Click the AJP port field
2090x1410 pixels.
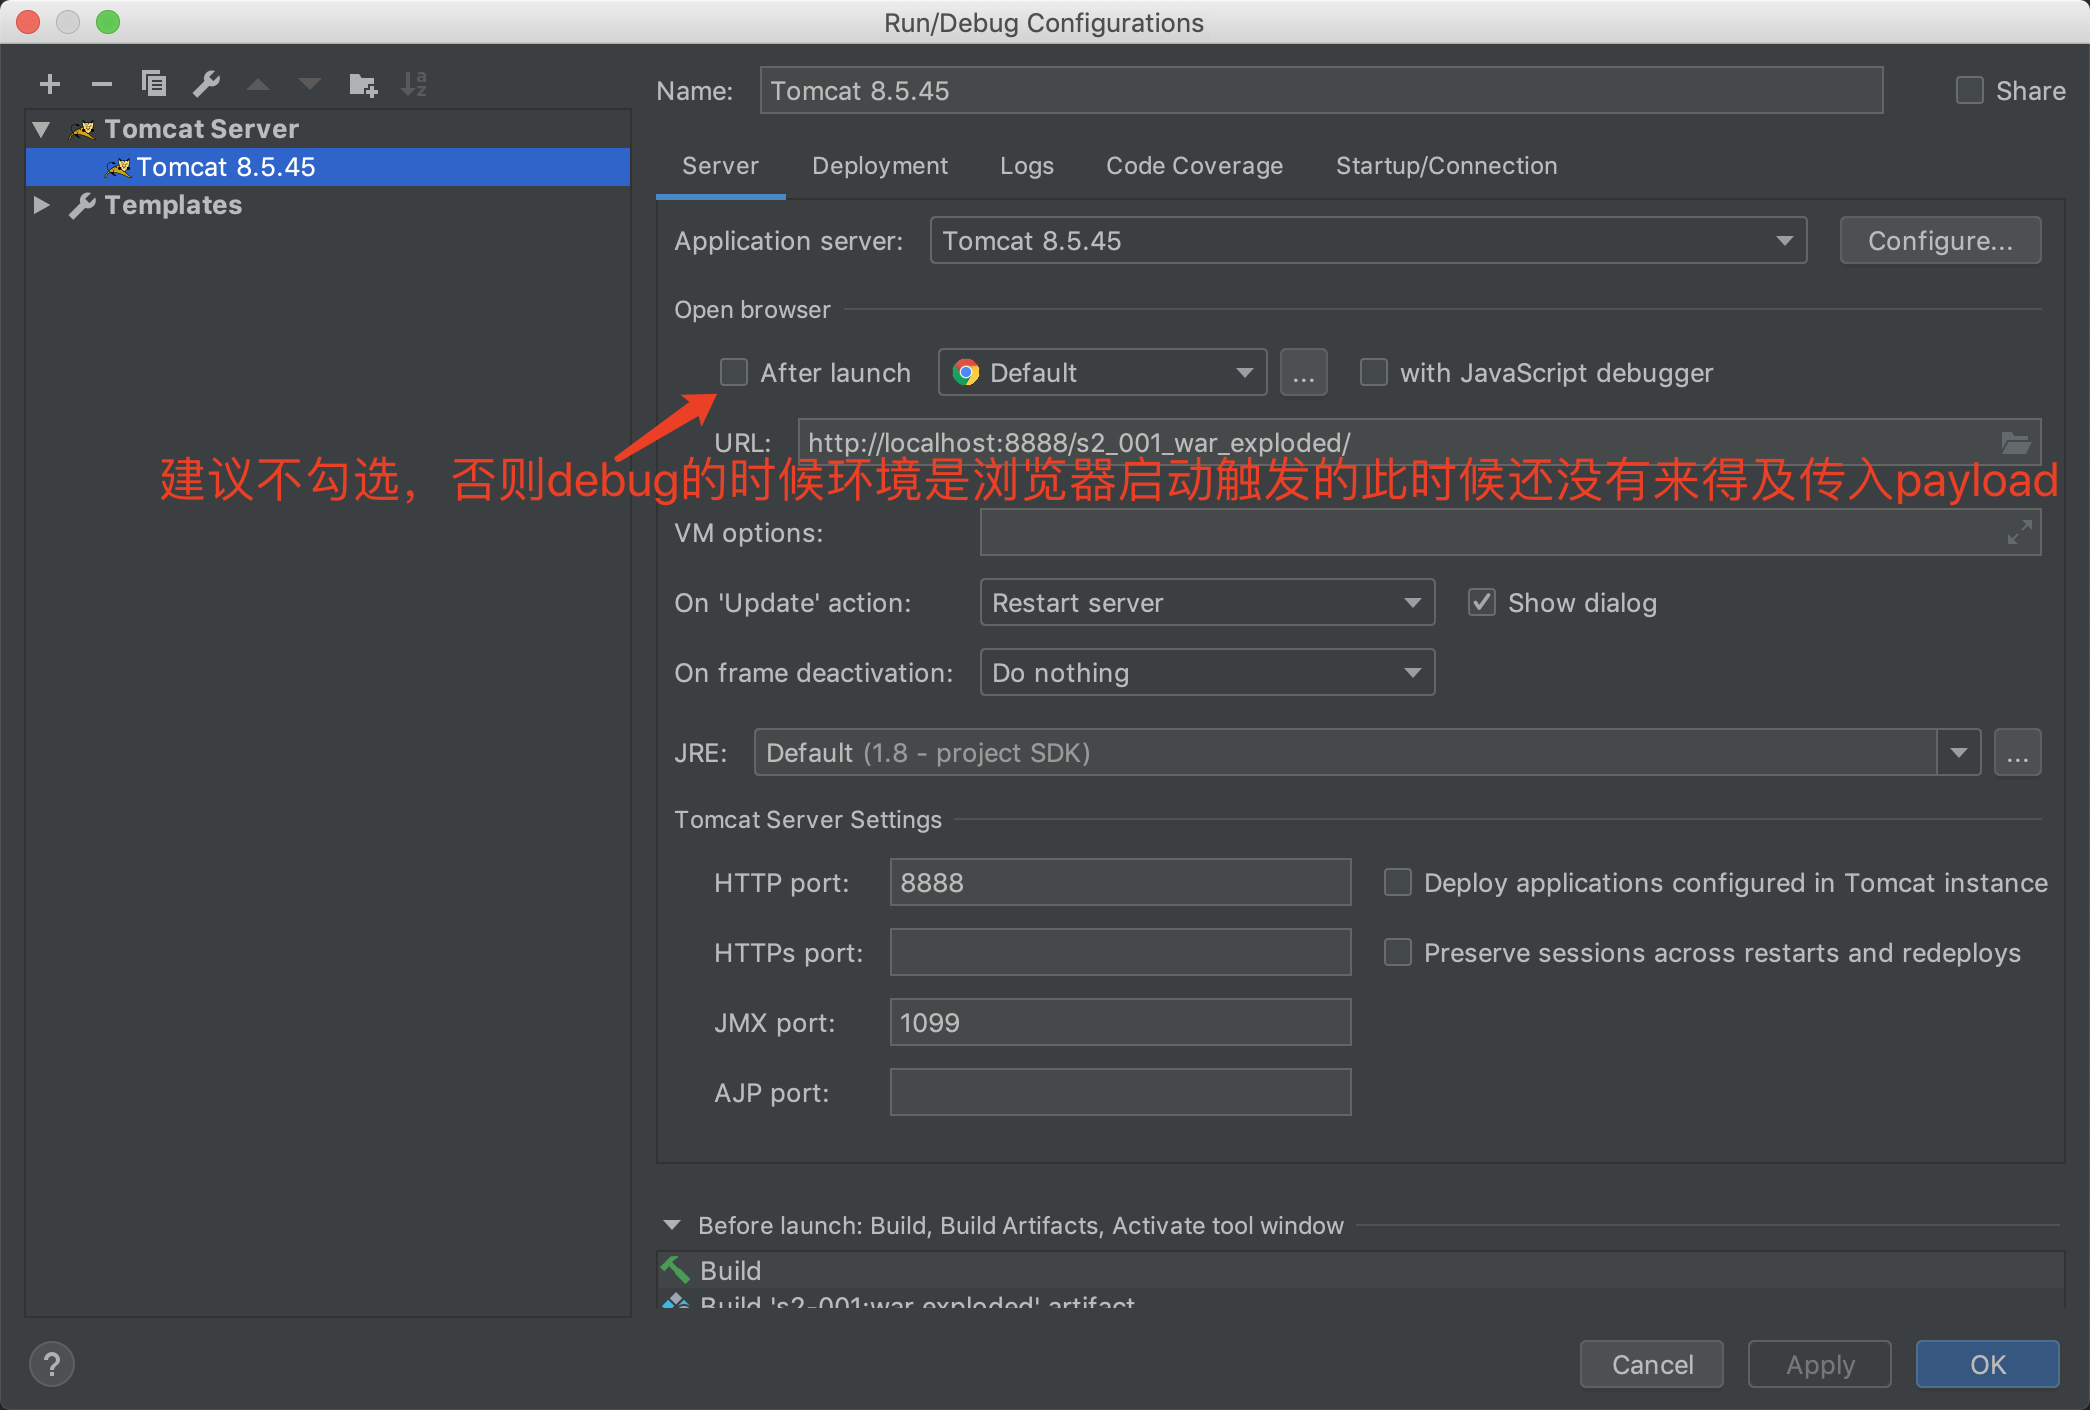[x=1120, y=1093]
